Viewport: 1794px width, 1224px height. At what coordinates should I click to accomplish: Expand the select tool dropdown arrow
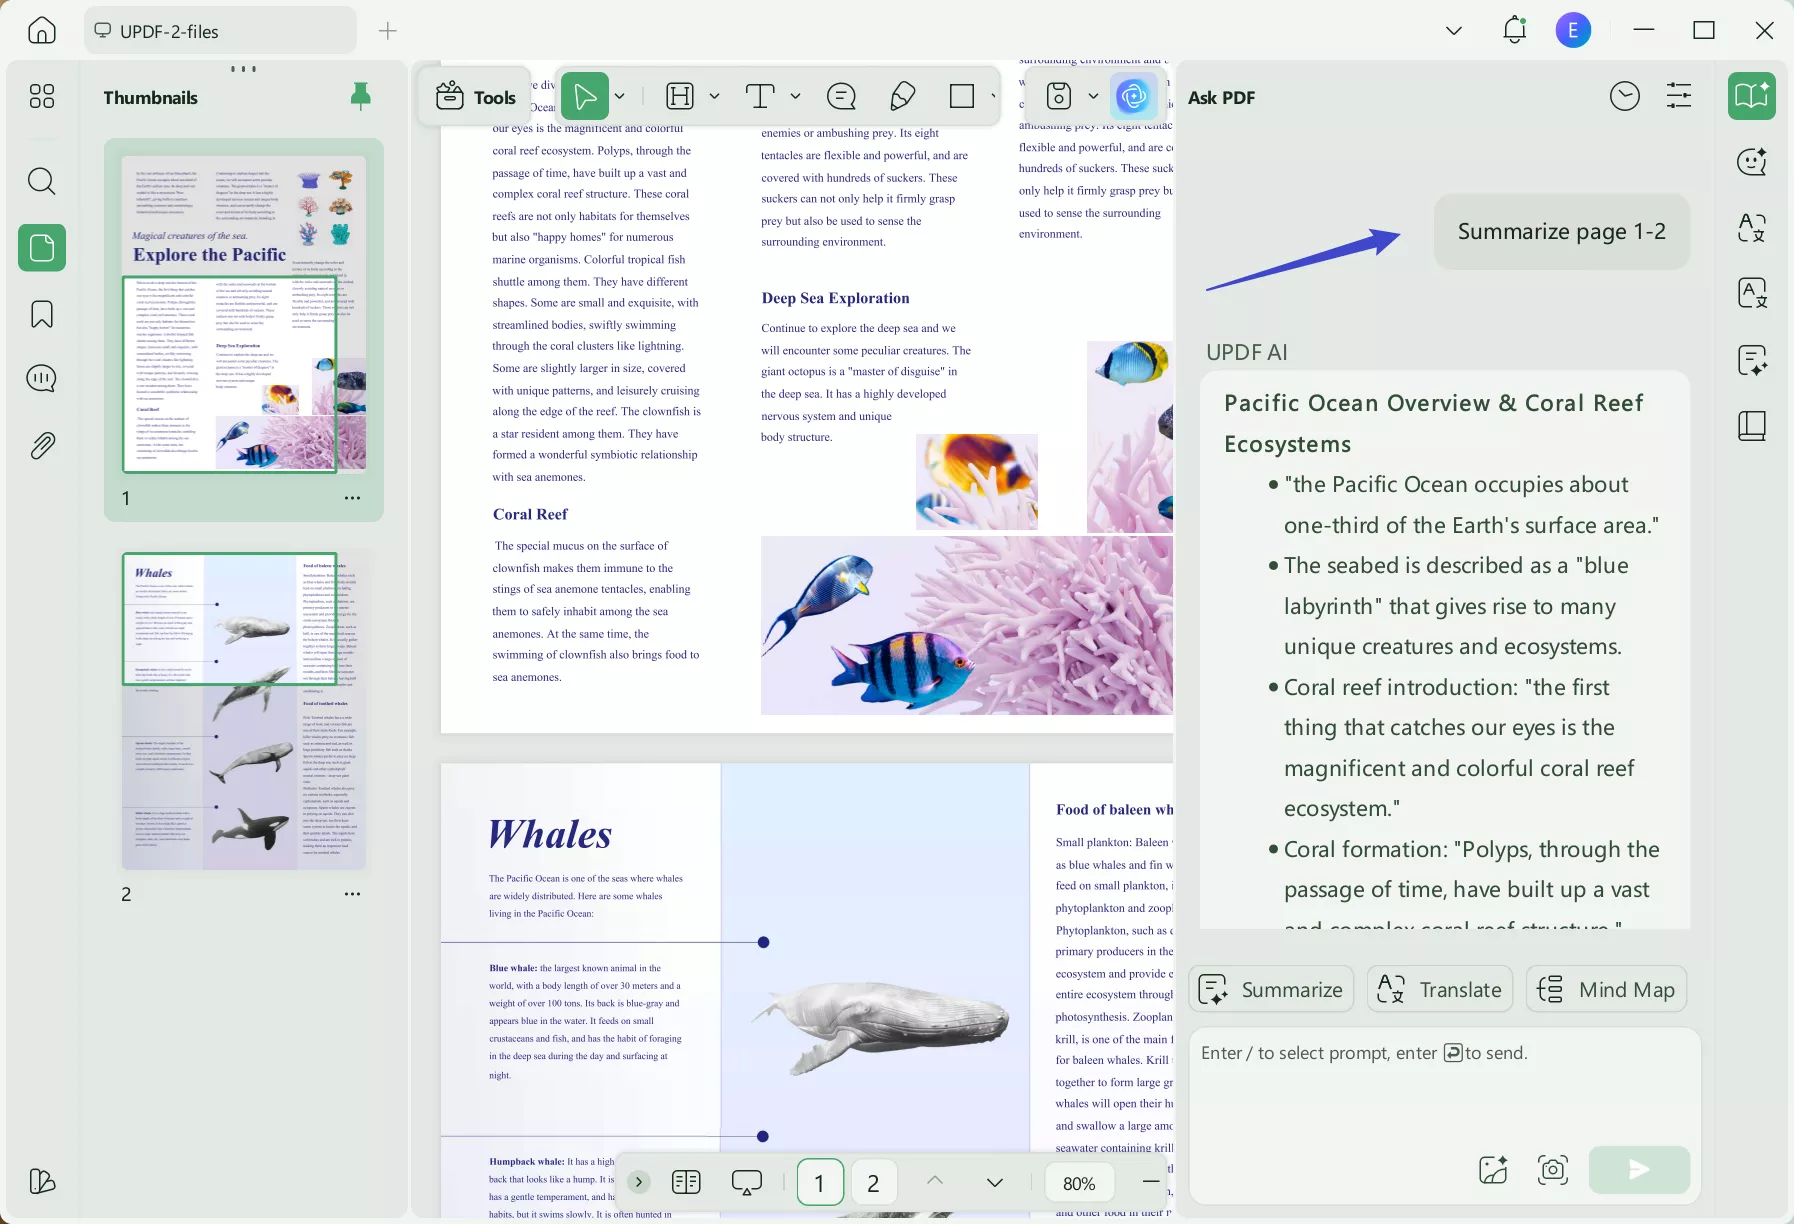[x=620, y=96]
